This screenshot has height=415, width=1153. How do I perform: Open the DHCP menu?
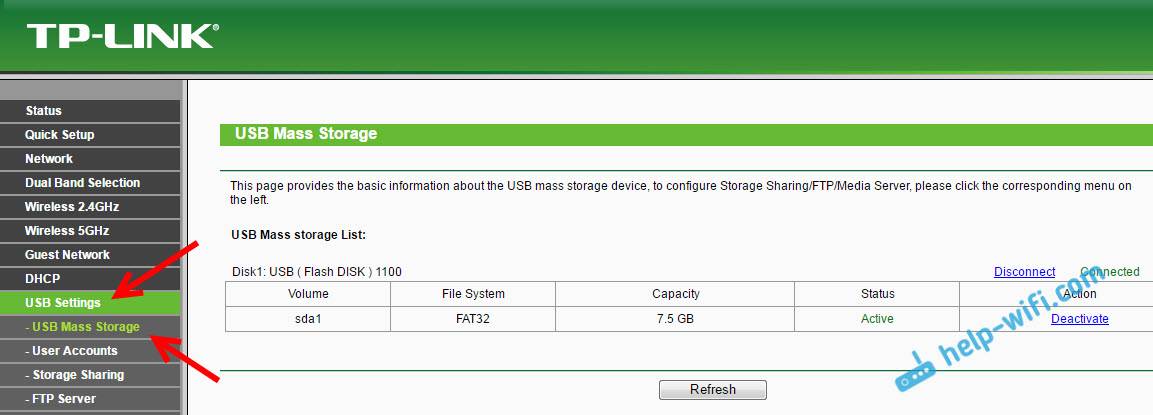point(44,279)
